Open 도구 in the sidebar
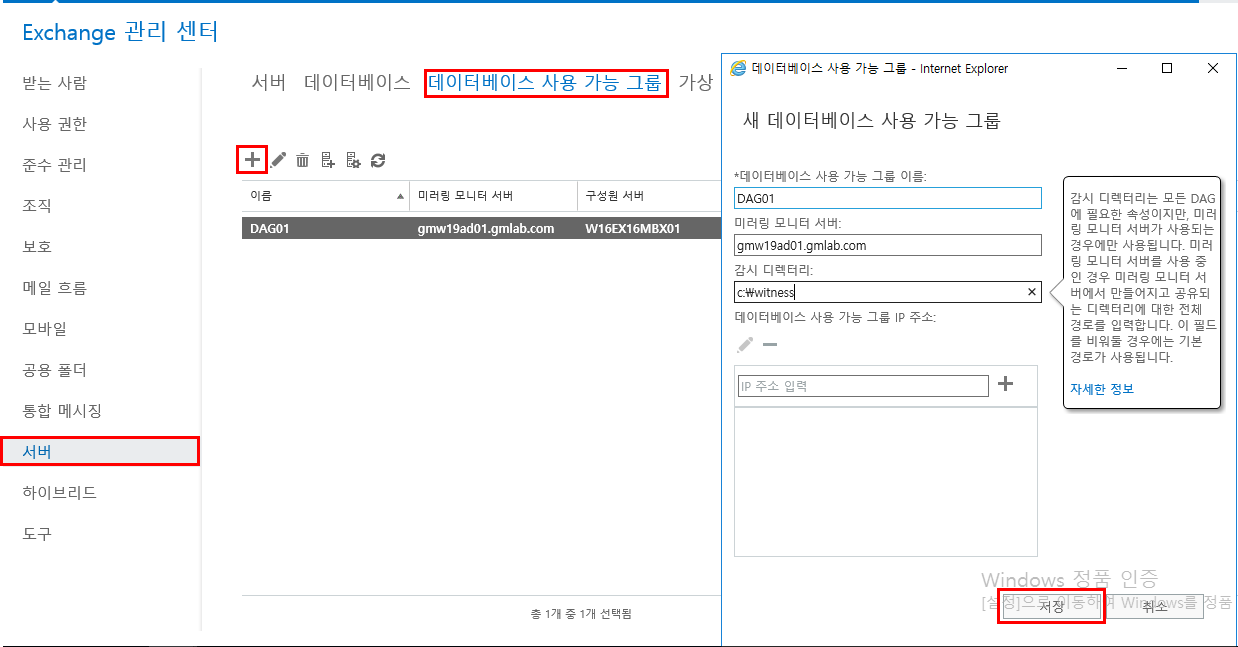Viewport: 1238px width, 647px height. tap(37, 534)
